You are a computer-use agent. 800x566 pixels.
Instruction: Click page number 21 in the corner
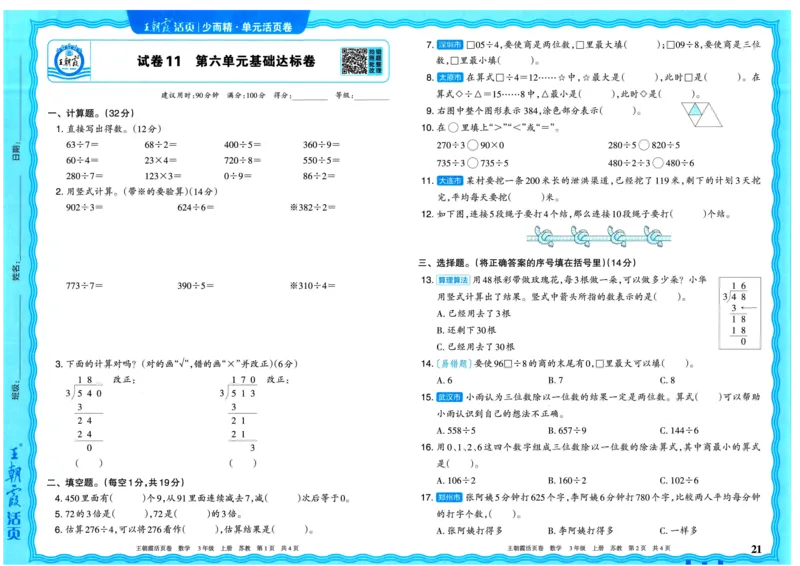[757, 549]
